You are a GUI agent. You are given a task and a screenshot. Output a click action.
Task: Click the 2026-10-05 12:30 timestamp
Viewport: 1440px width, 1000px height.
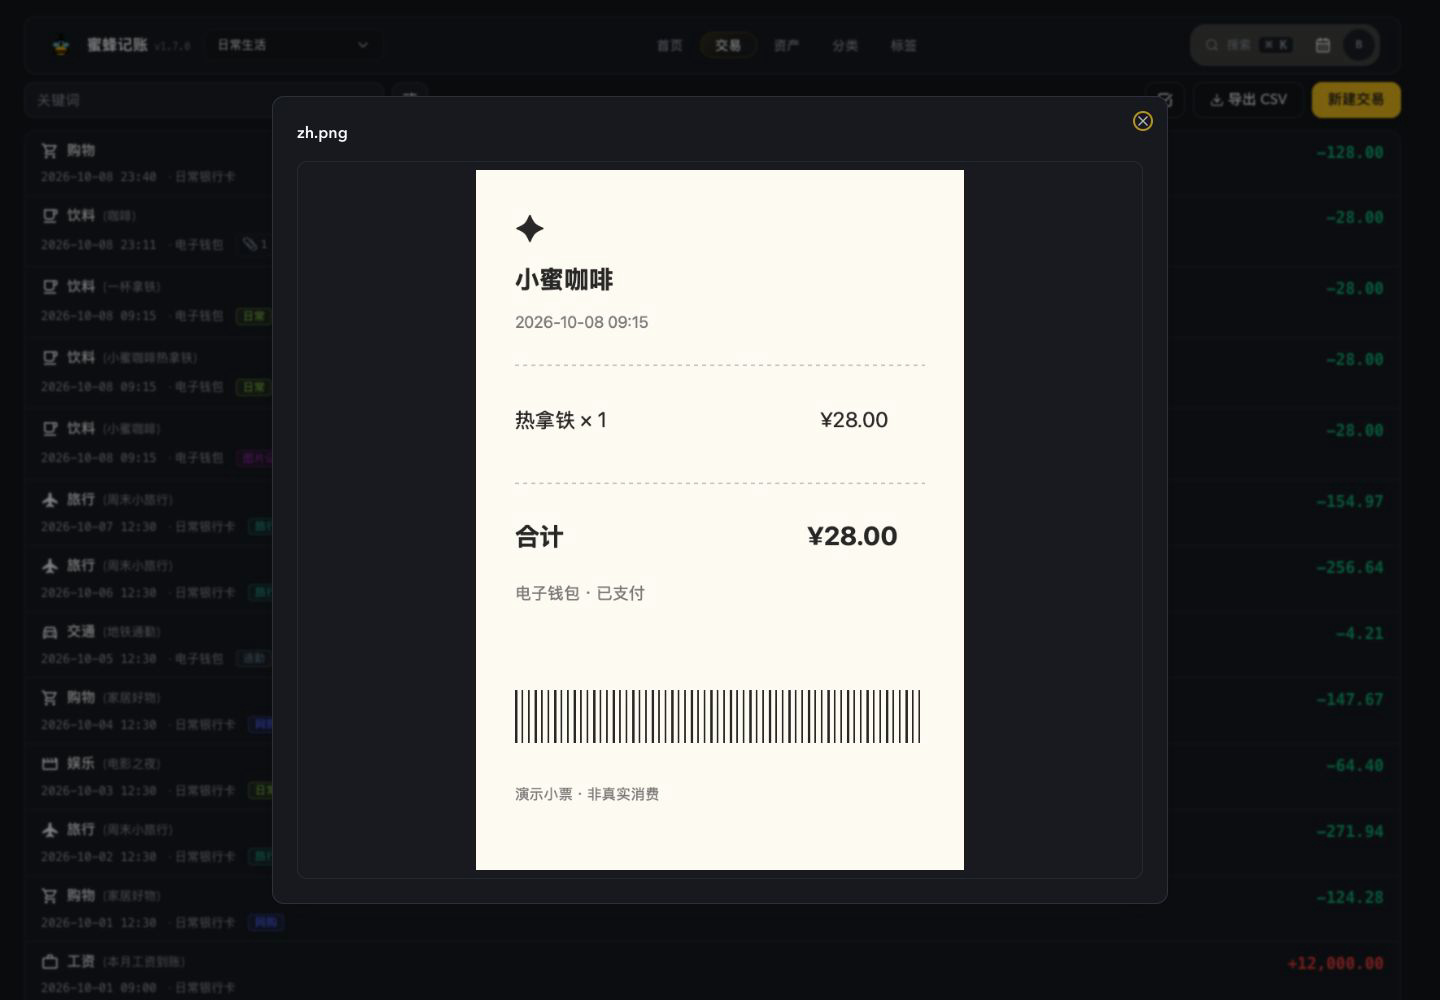98,659
